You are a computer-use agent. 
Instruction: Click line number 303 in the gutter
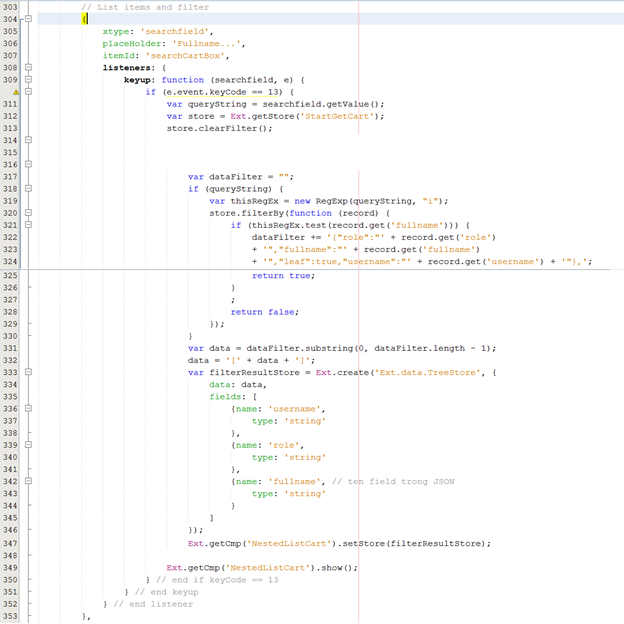(10, 7)
